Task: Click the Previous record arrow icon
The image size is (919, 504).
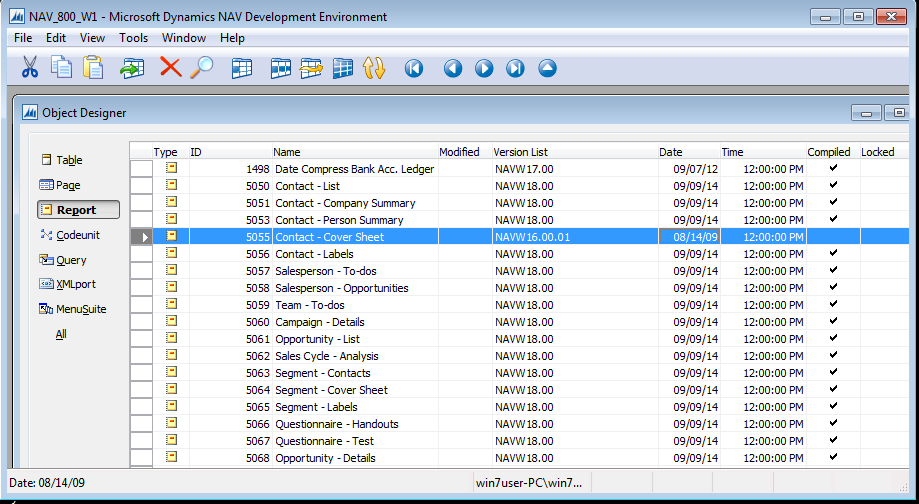Action: coord(453,68)
